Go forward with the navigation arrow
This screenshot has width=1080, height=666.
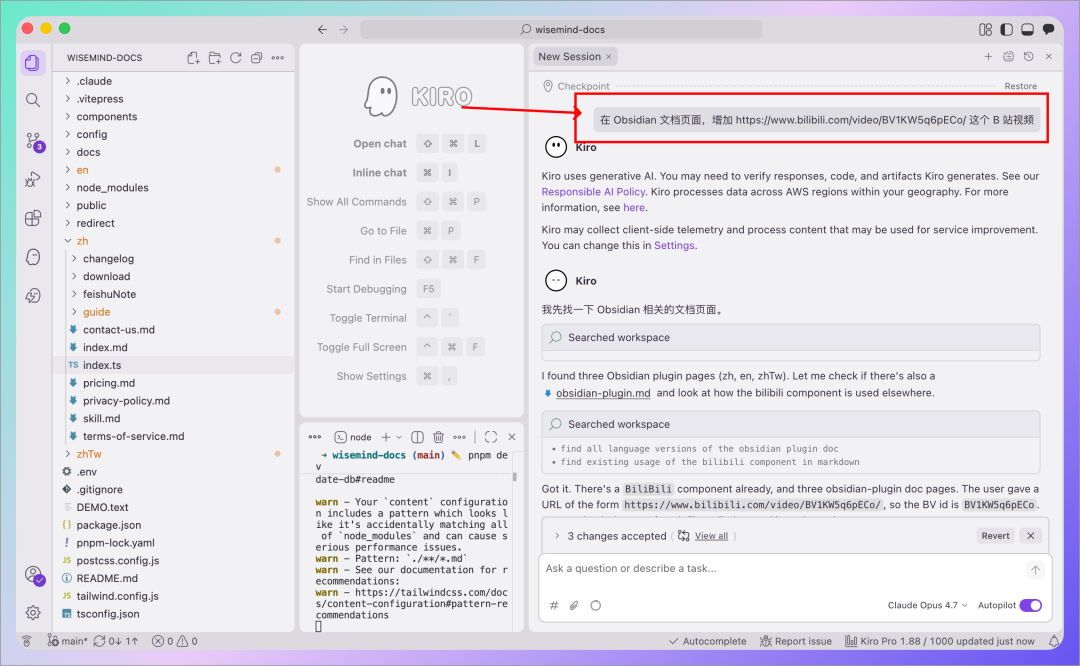coord(344,30)
